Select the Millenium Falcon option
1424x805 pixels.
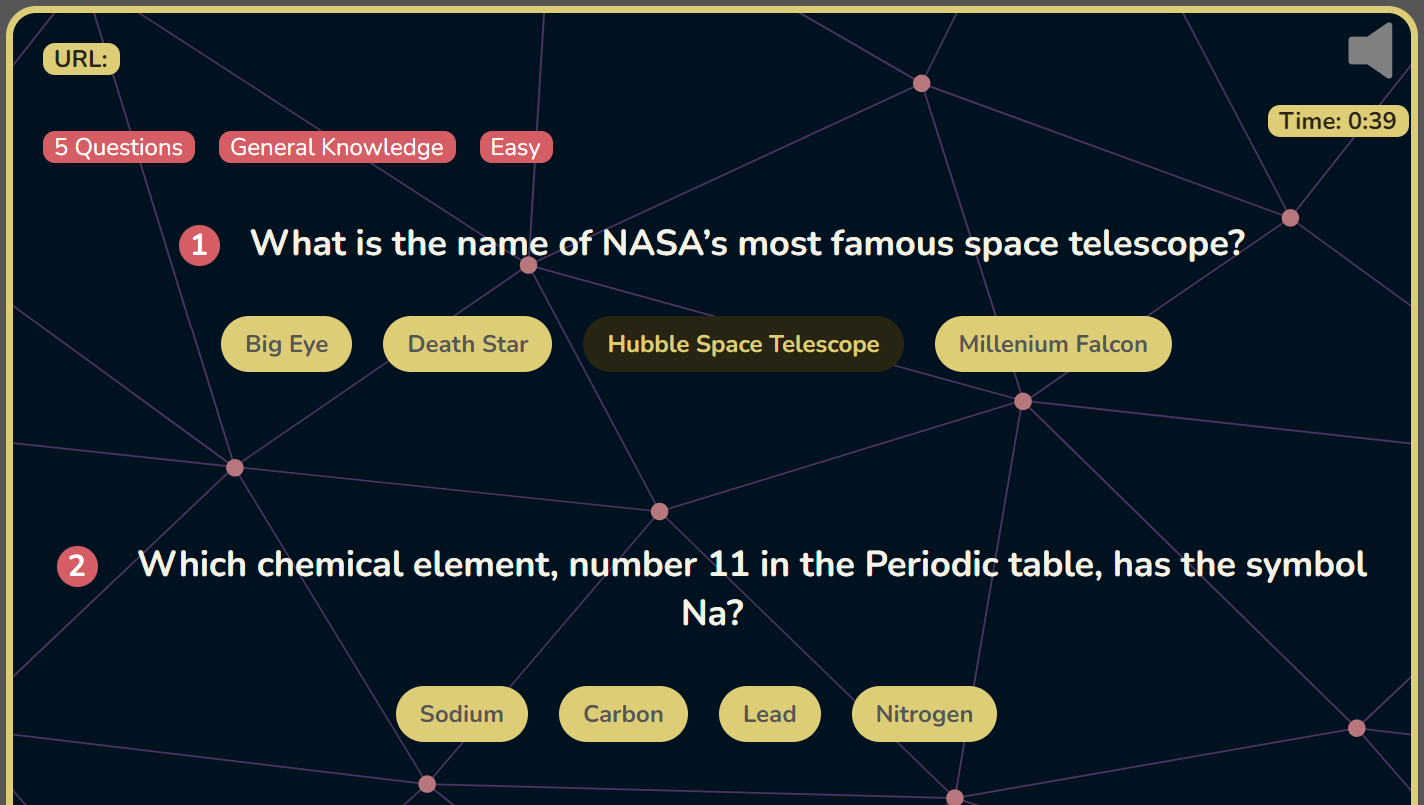(1053, 344)
